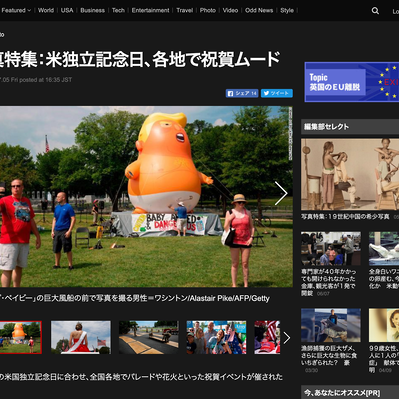Open the giant shark article thumbnail
The width and height of the screenshot is (399, 399).
tap(331, 325)
